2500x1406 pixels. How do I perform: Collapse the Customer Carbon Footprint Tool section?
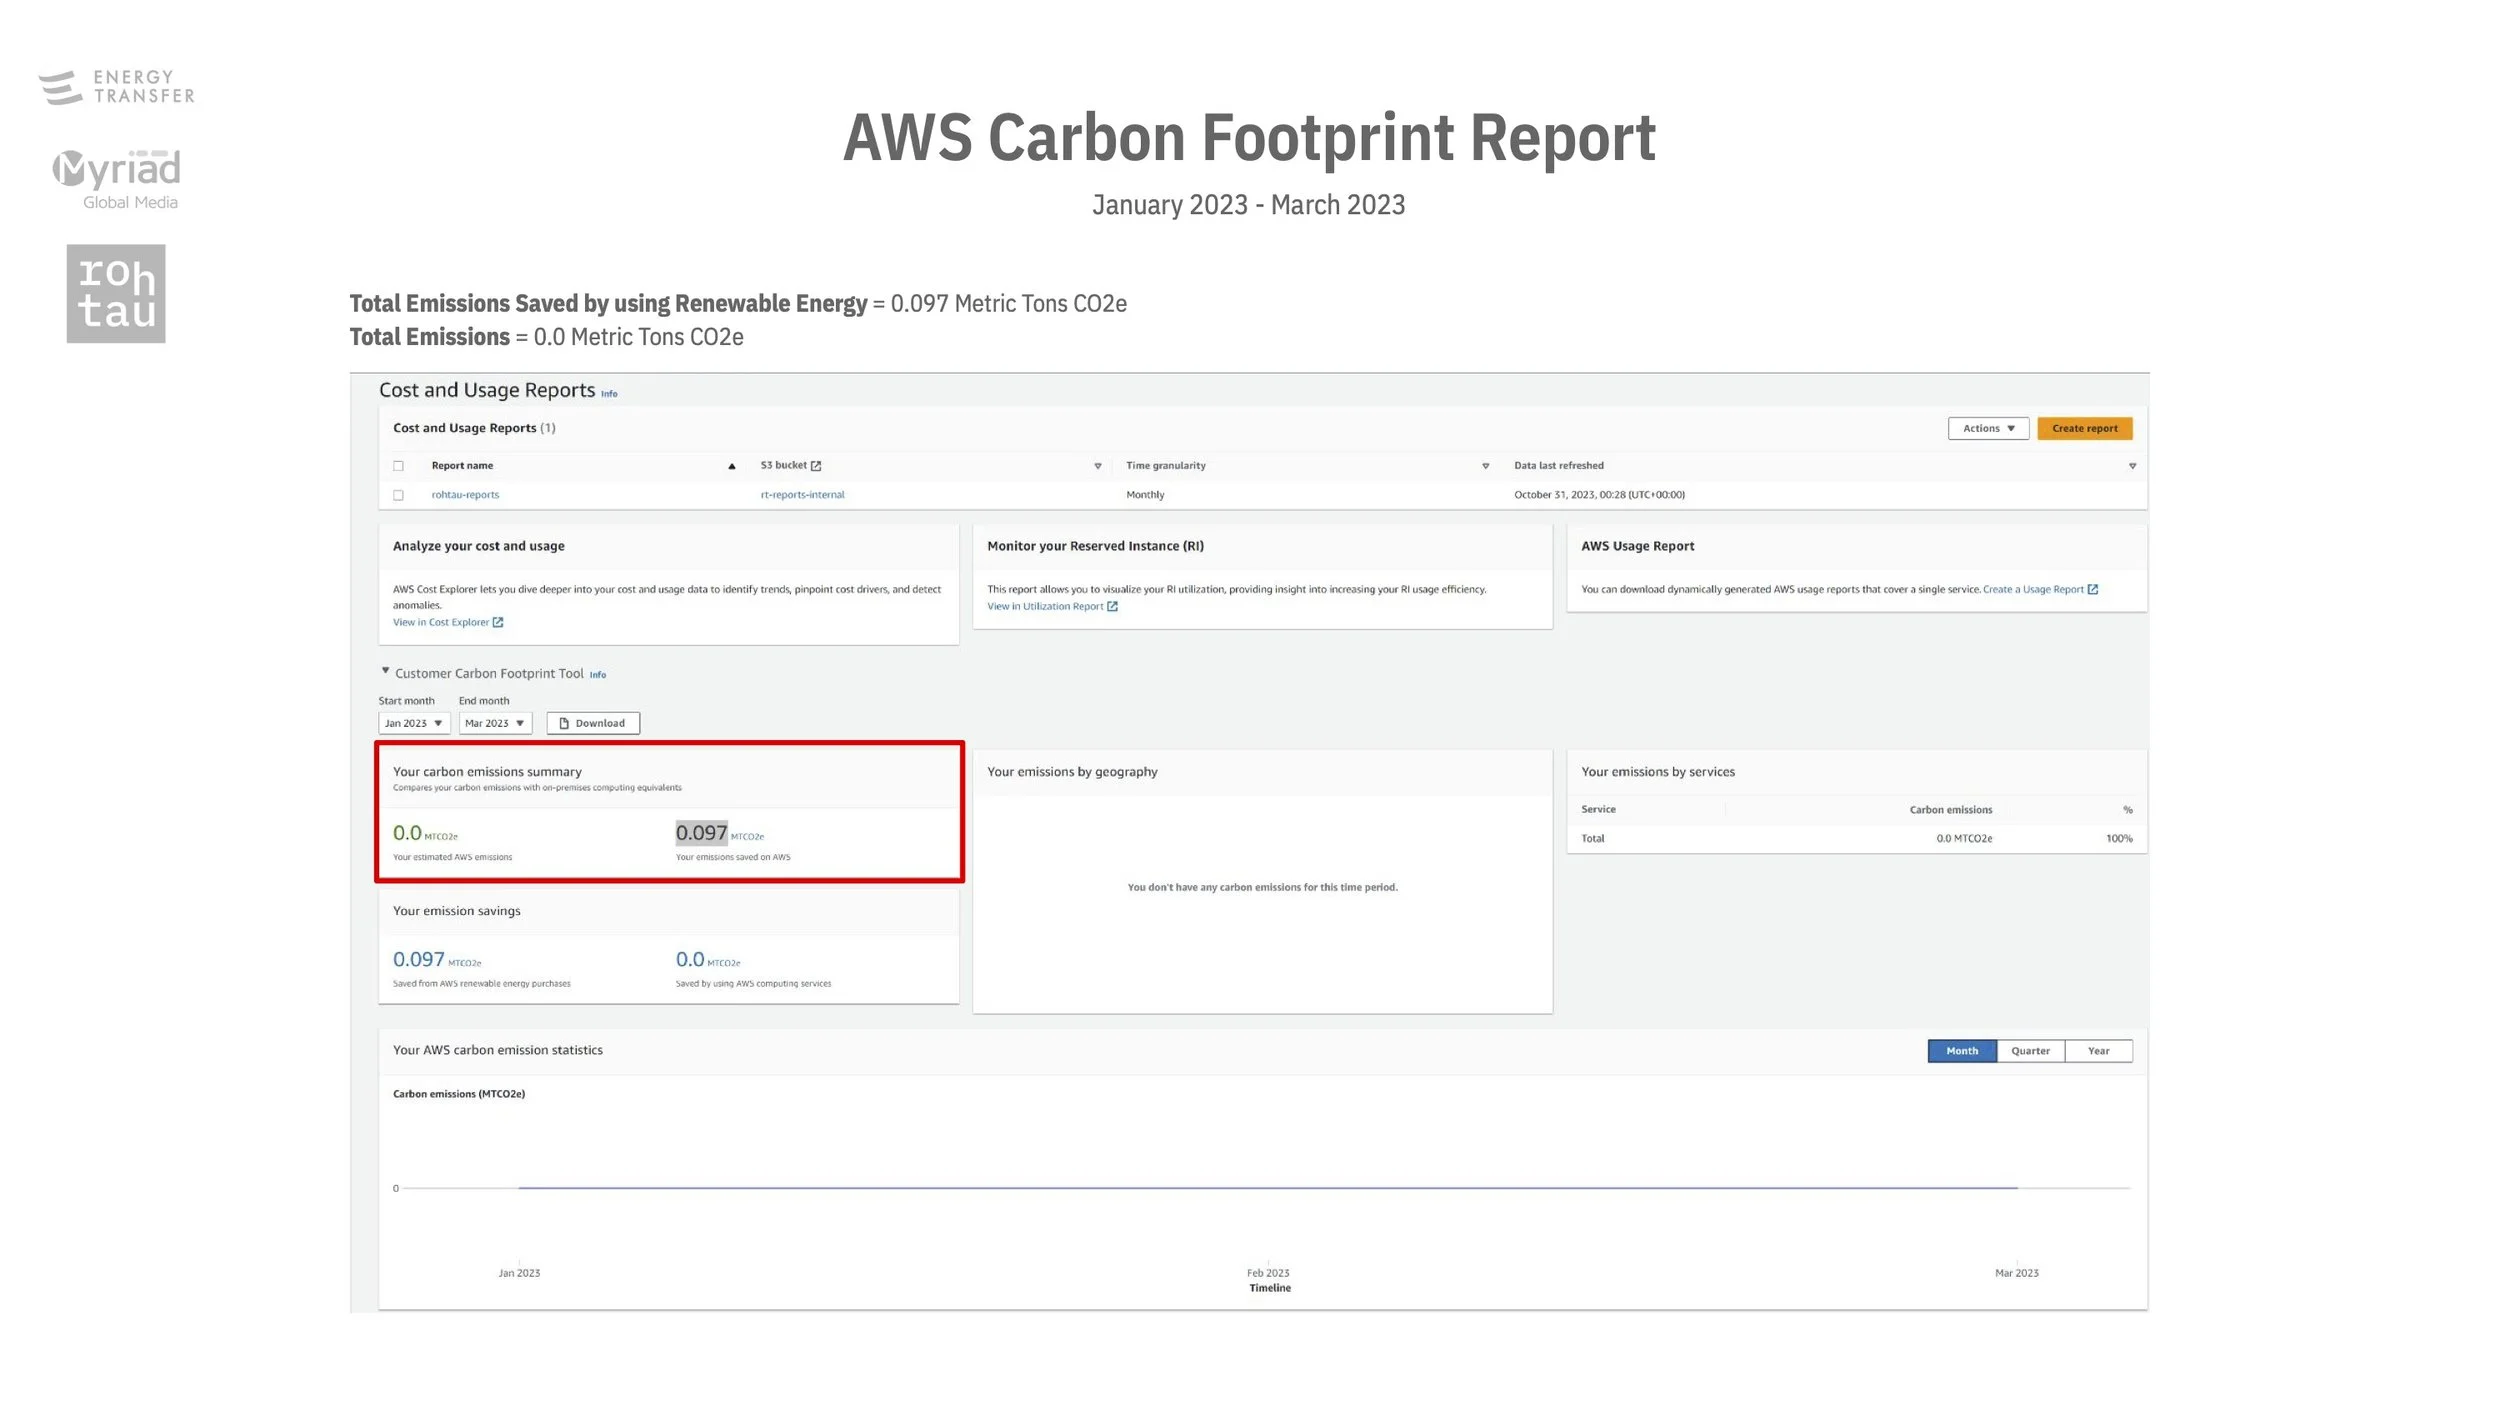click(385, 671)
